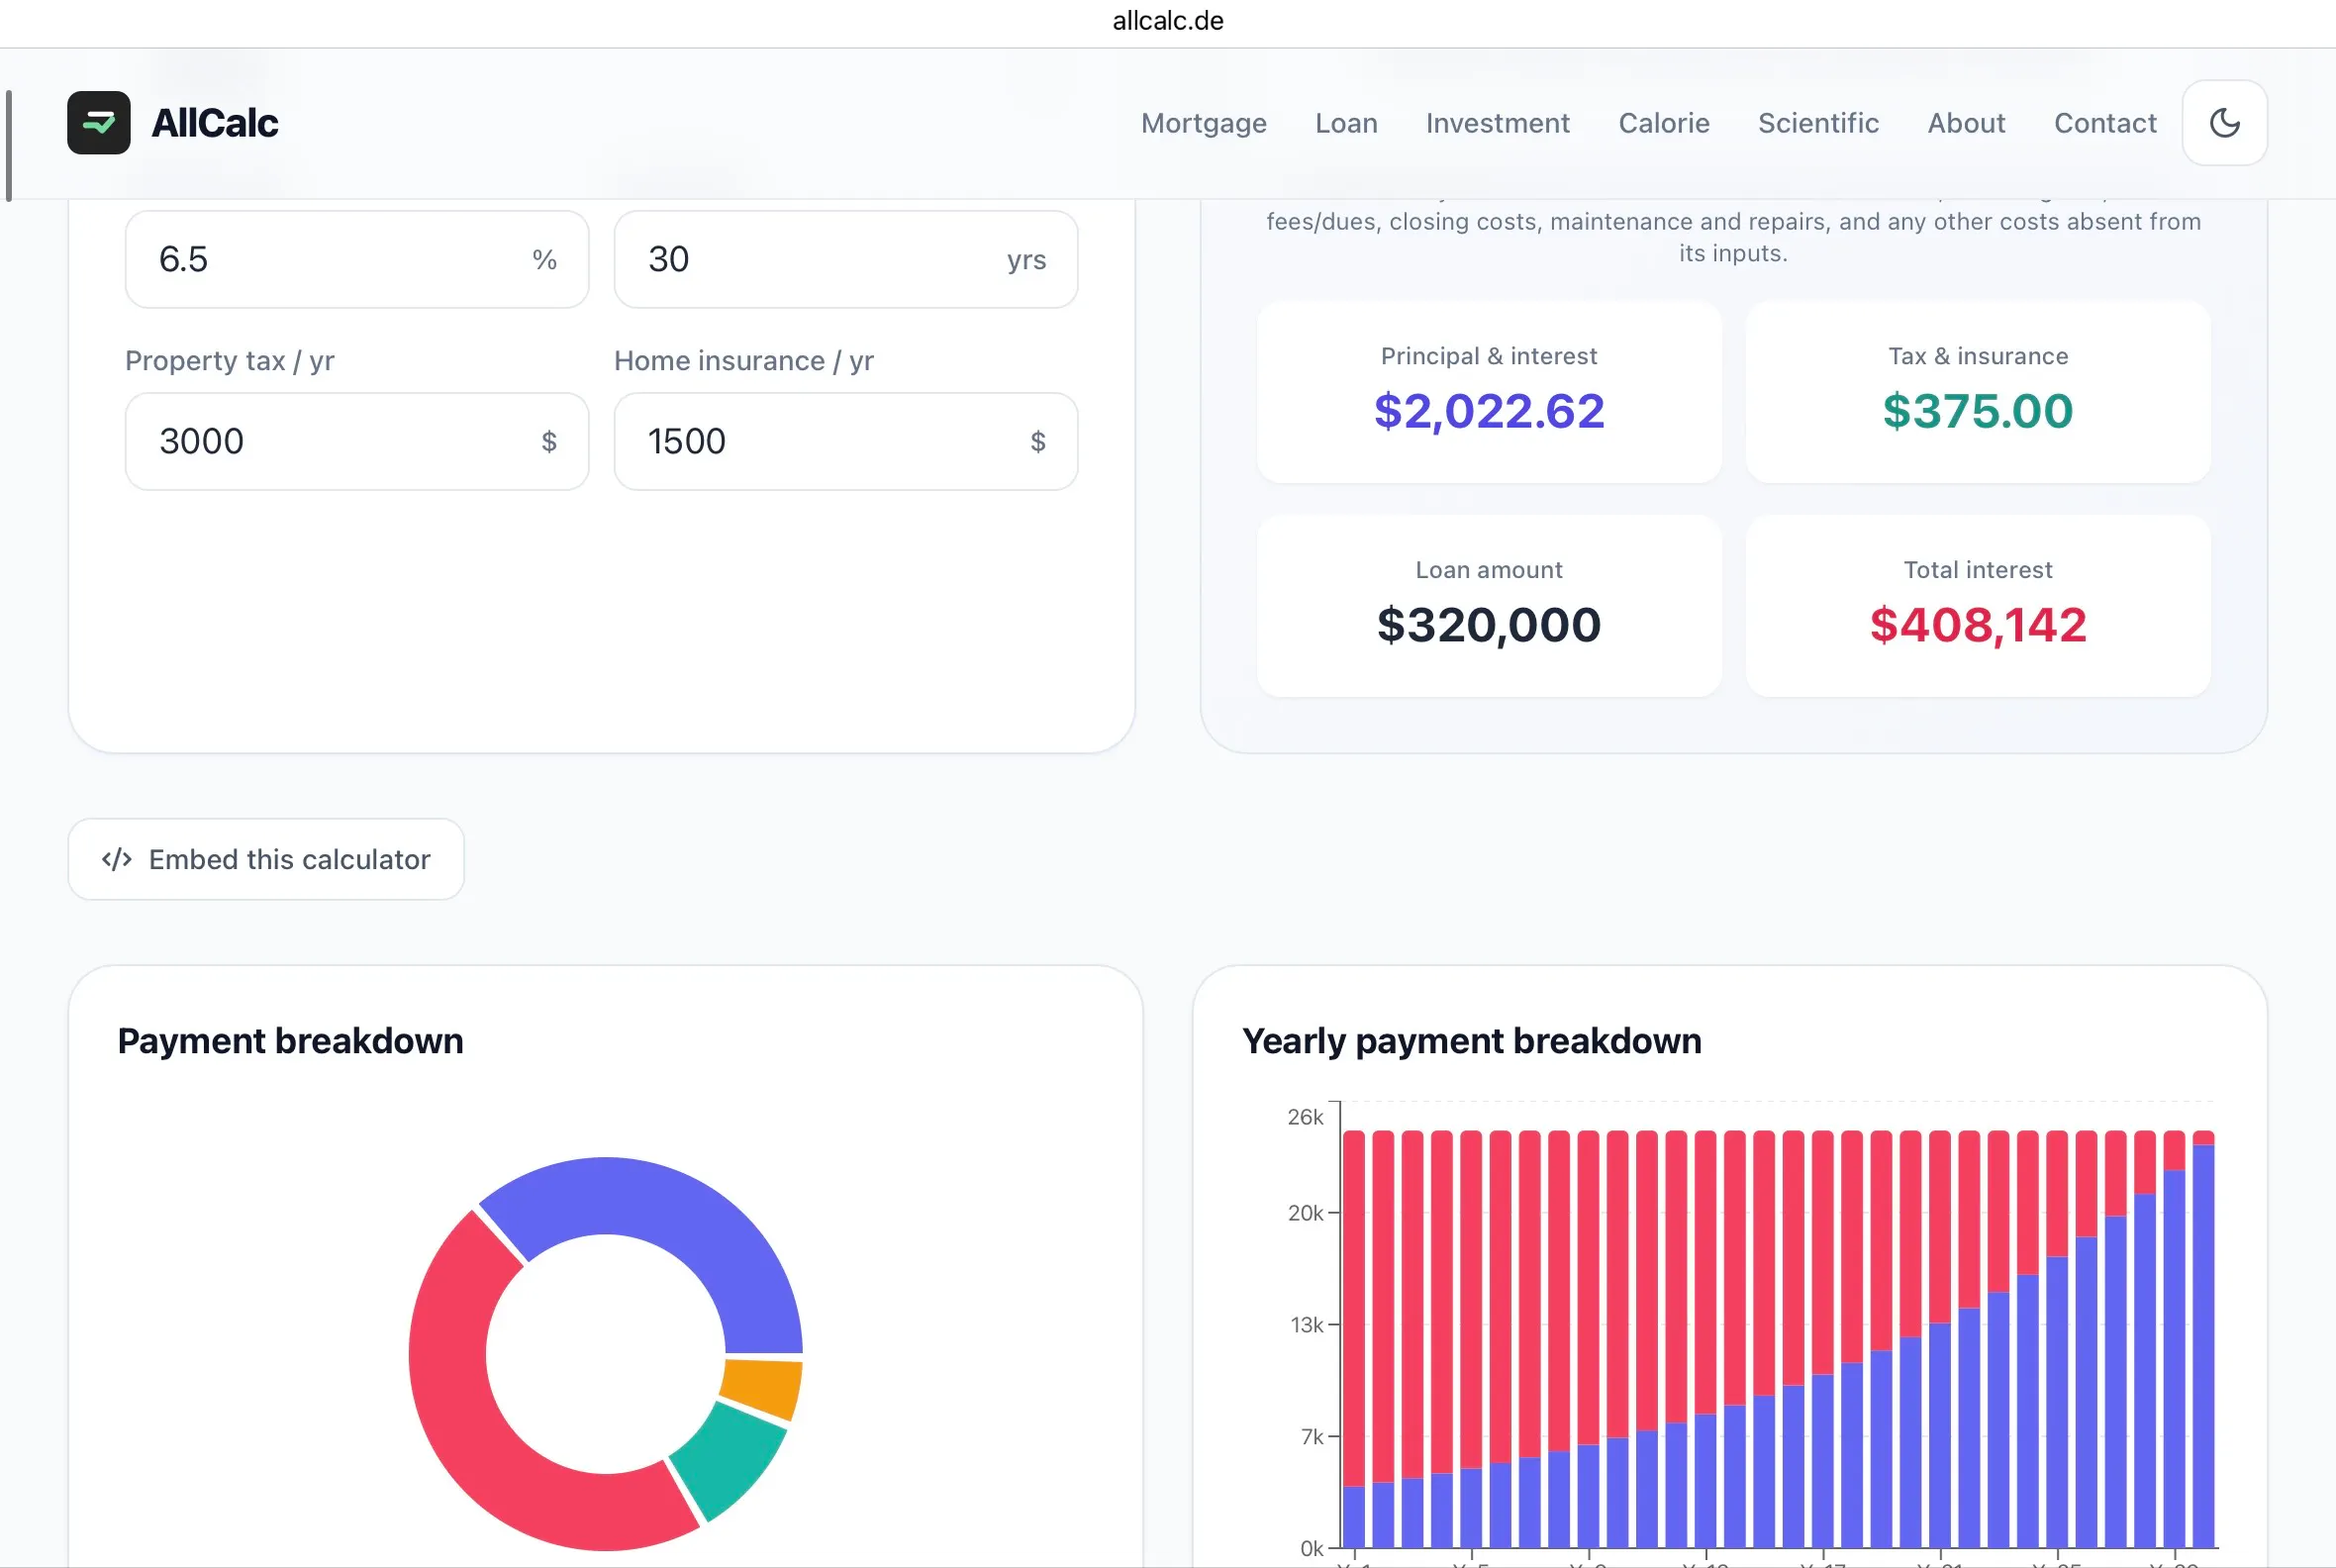Click the 13k y-axis label

tap(1307, 1325)
